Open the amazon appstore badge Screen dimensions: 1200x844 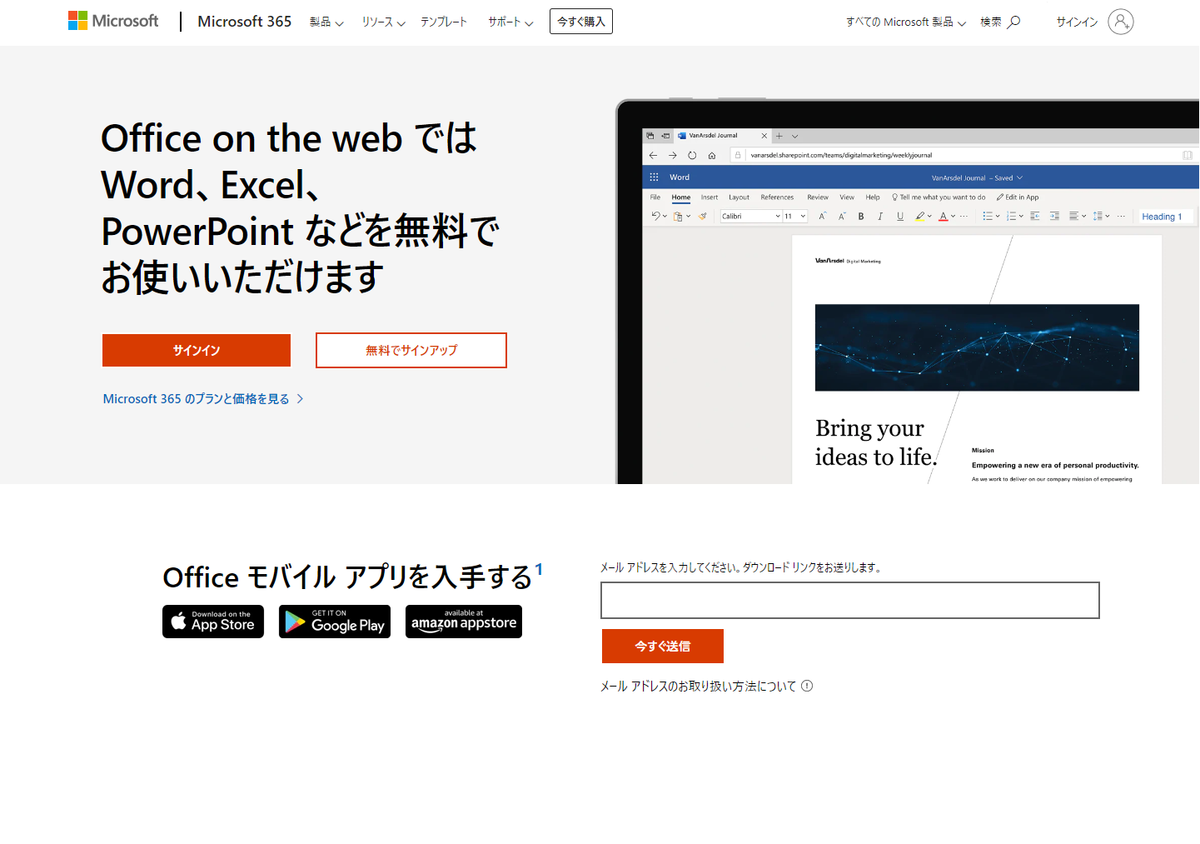tap(464, 621)
